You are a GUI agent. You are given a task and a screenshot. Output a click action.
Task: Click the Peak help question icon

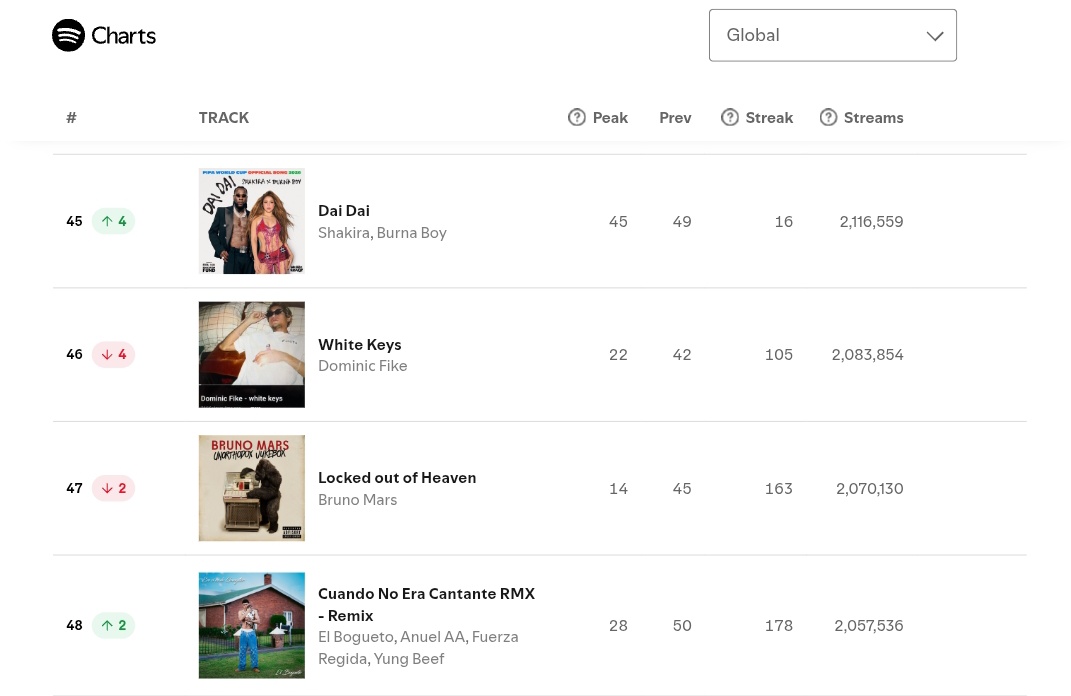pos(576,117)
